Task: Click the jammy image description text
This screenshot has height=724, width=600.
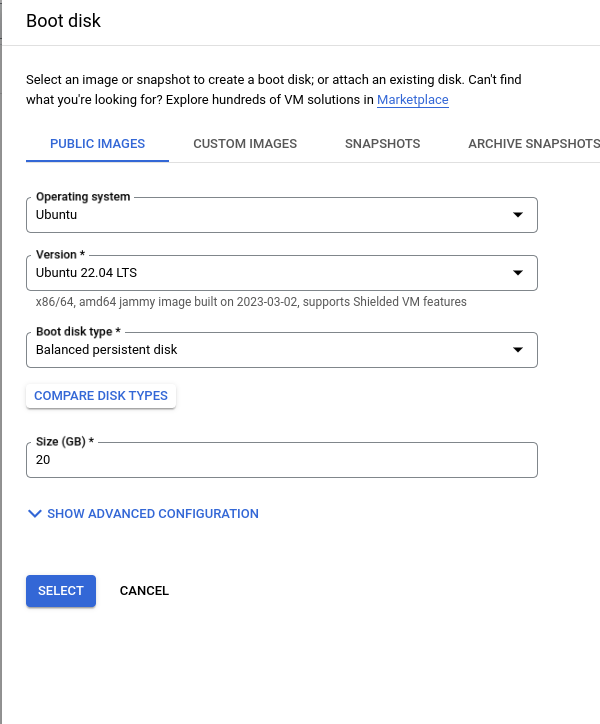Action: [251, 302]
